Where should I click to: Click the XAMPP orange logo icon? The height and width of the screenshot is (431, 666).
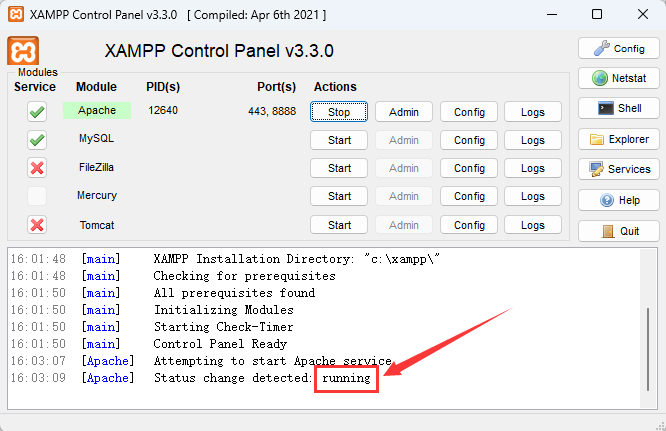[23, 51]
